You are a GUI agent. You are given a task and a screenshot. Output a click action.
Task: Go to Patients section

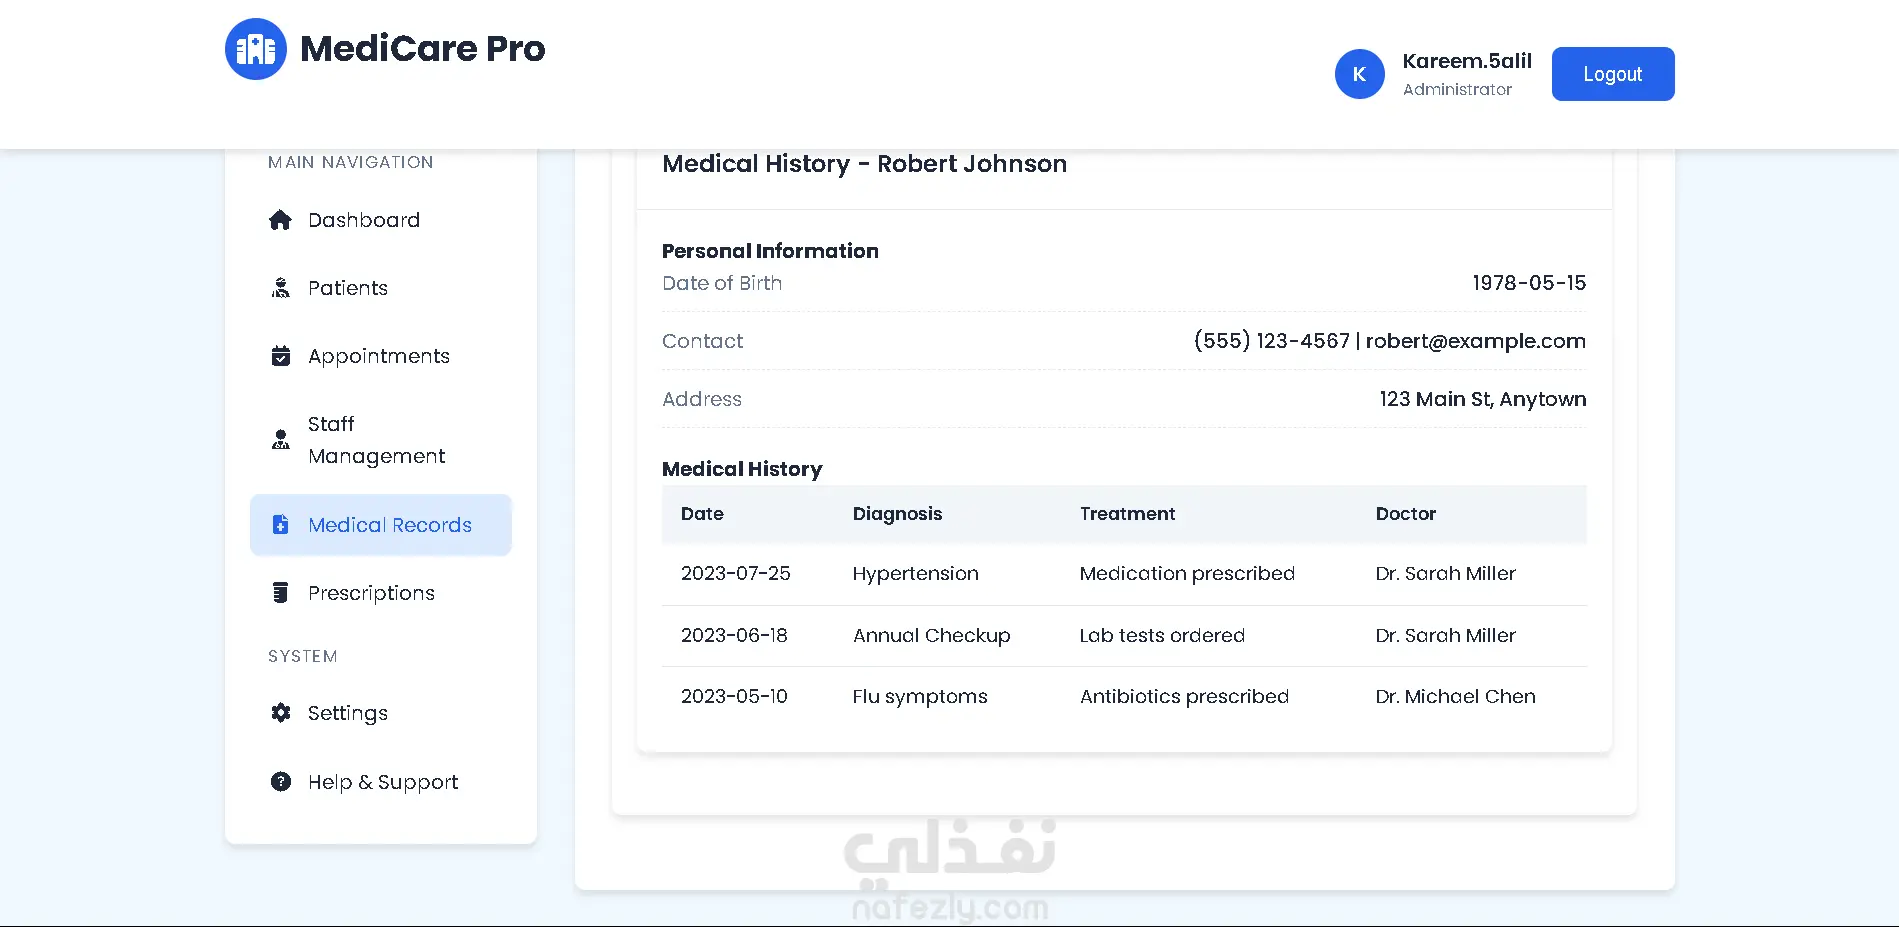(x=347, y=288)
